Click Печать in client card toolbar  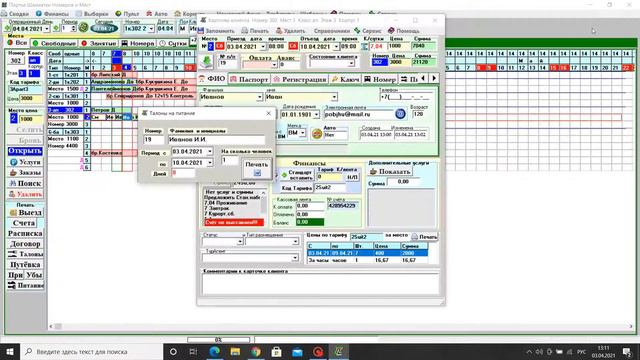pos(255,31)
